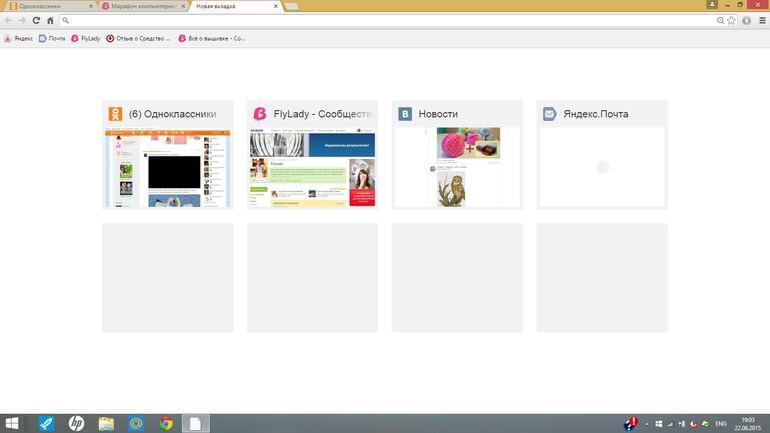Switch the ENG input language indicator
The image size is (770, 433).
[x=721, y=424]
